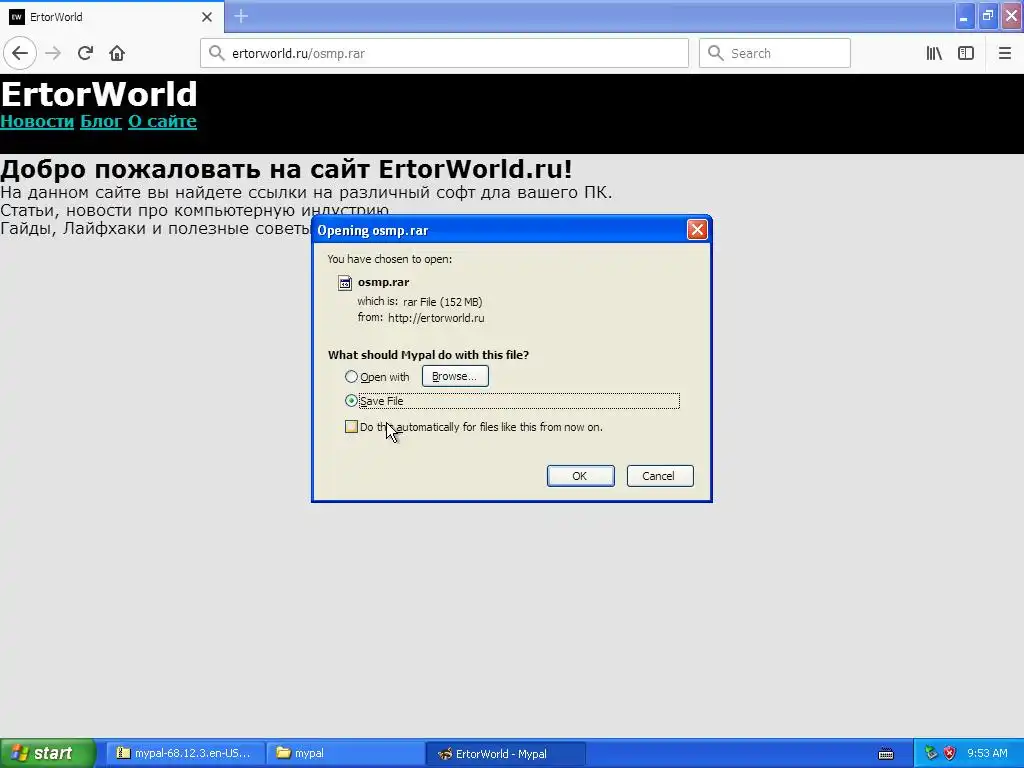This screenshot has height=768, width=1024.
Task: Open the Новости link
Action: (x=37, y=121)
